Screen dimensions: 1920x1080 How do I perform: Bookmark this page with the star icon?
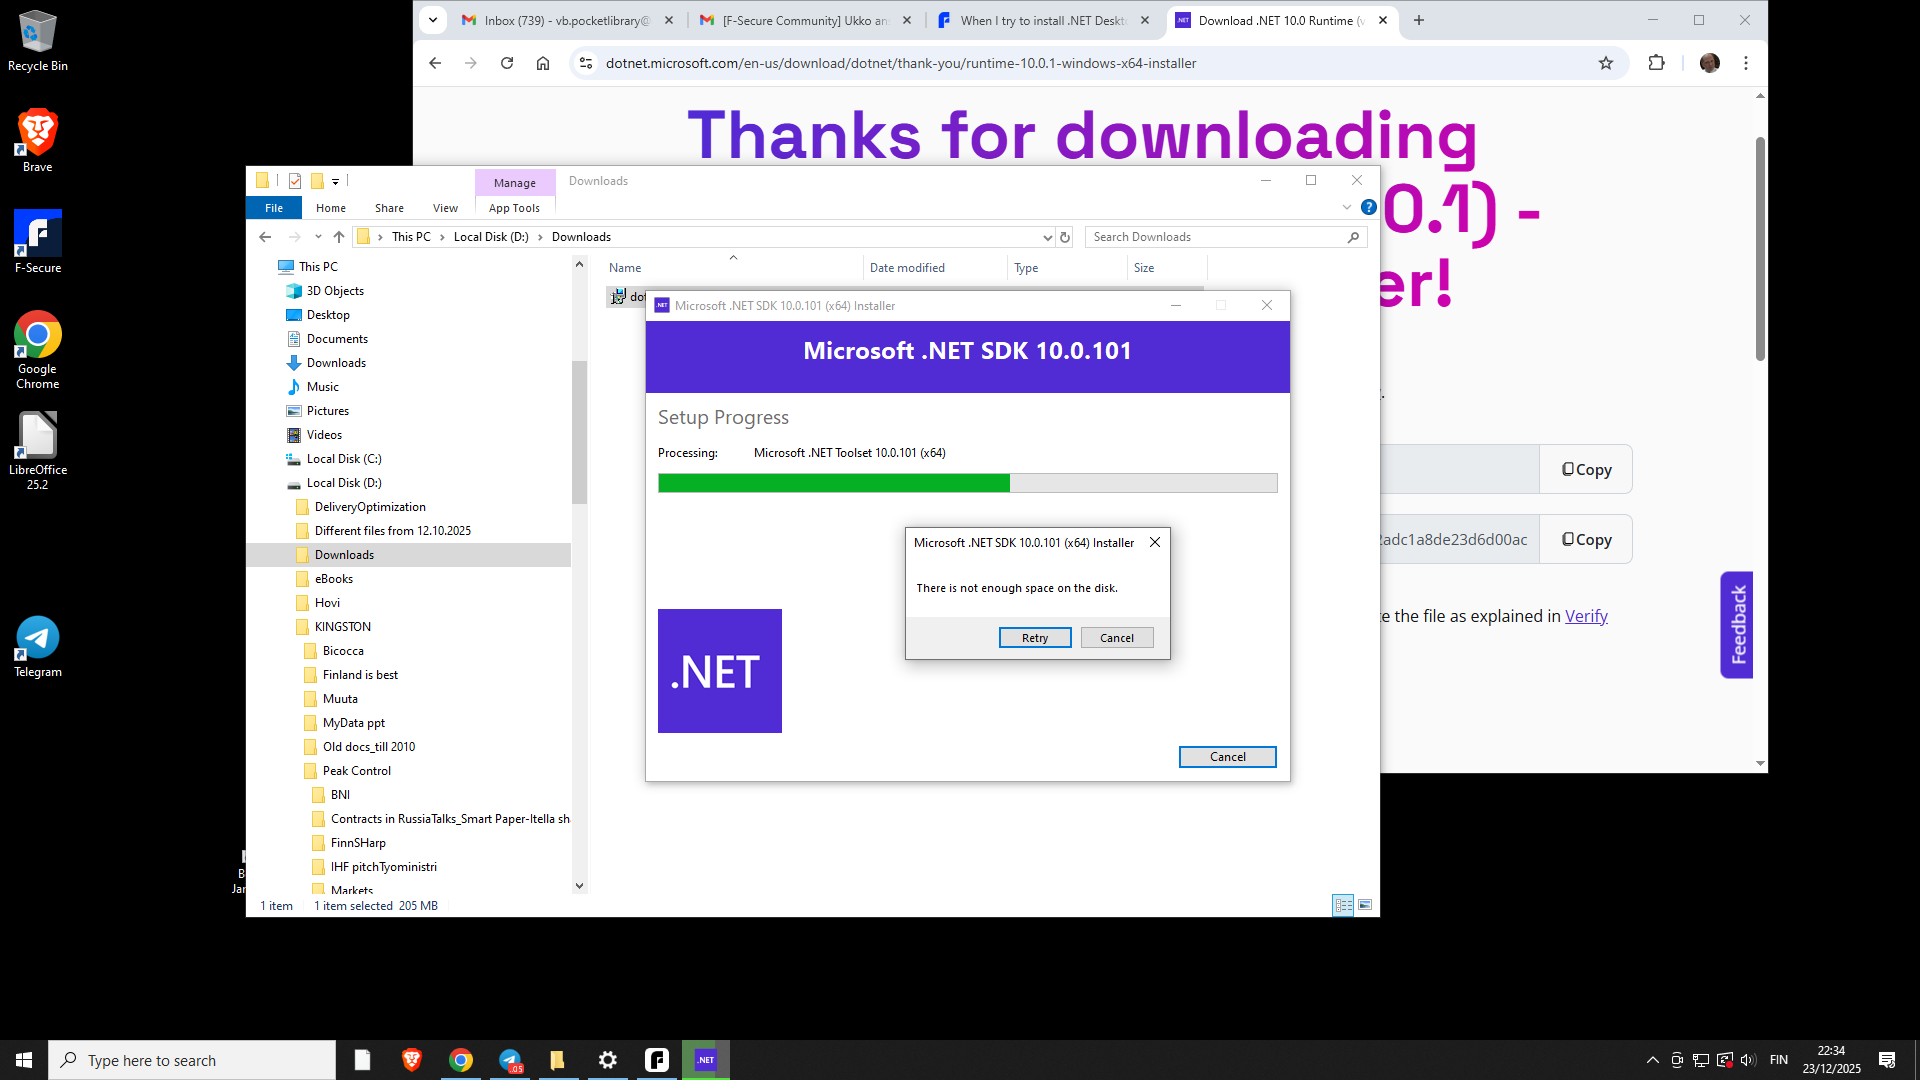(1606, 63)
